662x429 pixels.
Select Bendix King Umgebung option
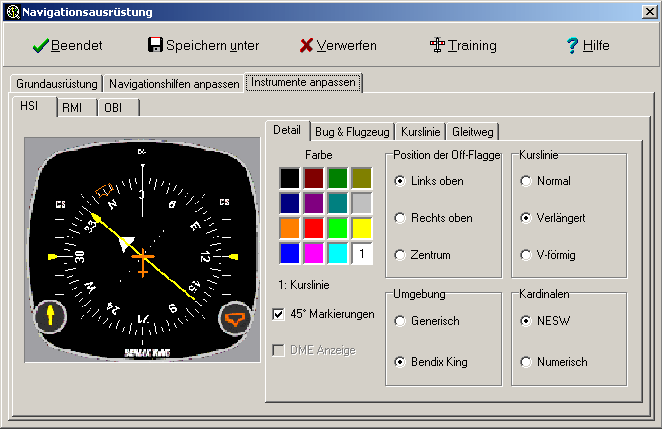click(x=431, y=362)
